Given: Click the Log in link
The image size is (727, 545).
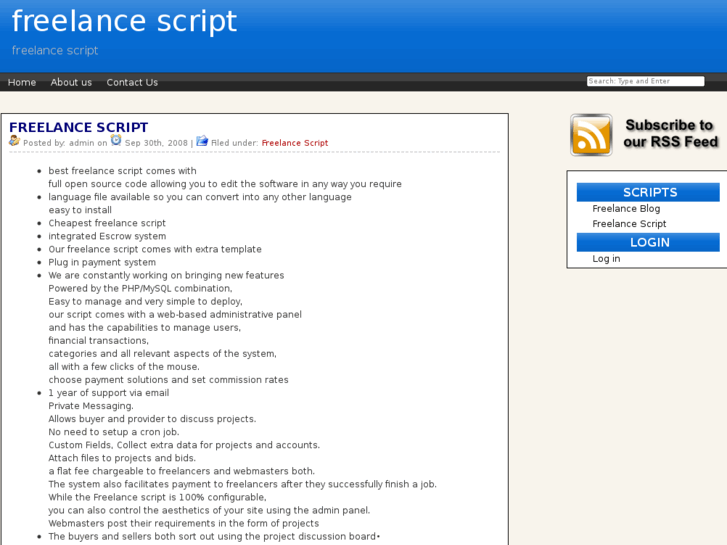Looking at the screenshot, I should tap(606, 258).
